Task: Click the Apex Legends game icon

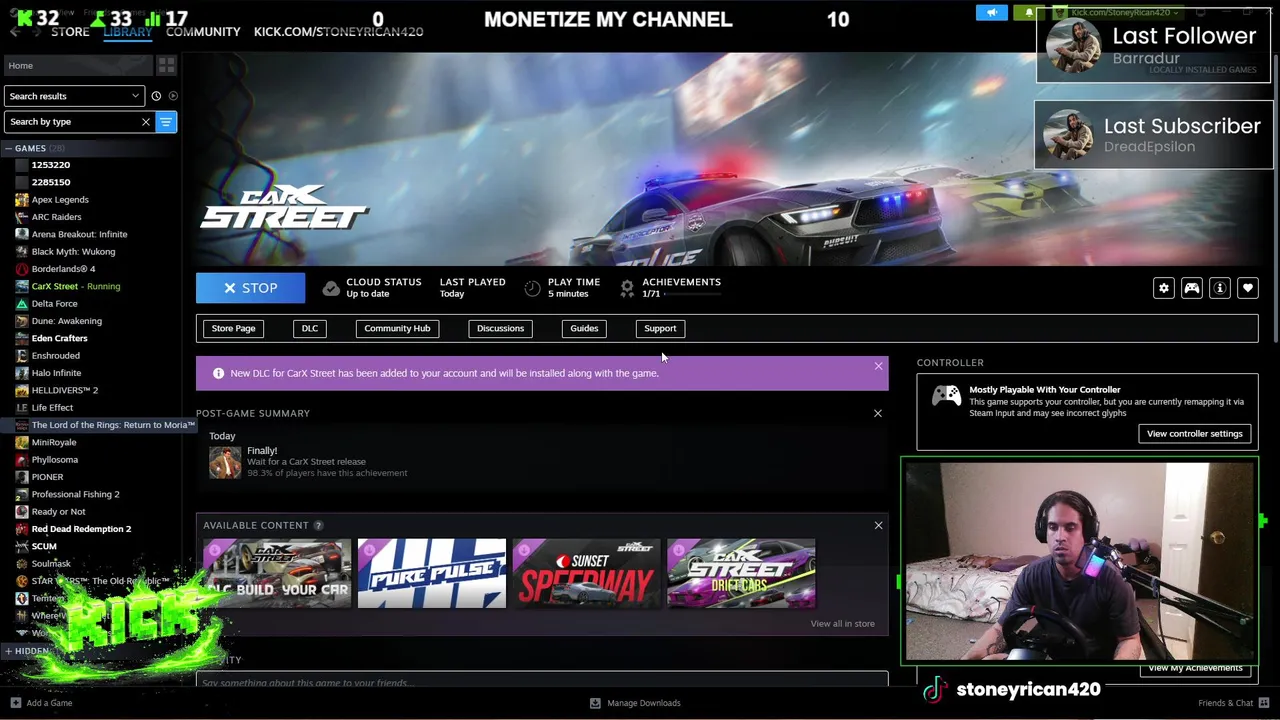Action: coord(22,200)
